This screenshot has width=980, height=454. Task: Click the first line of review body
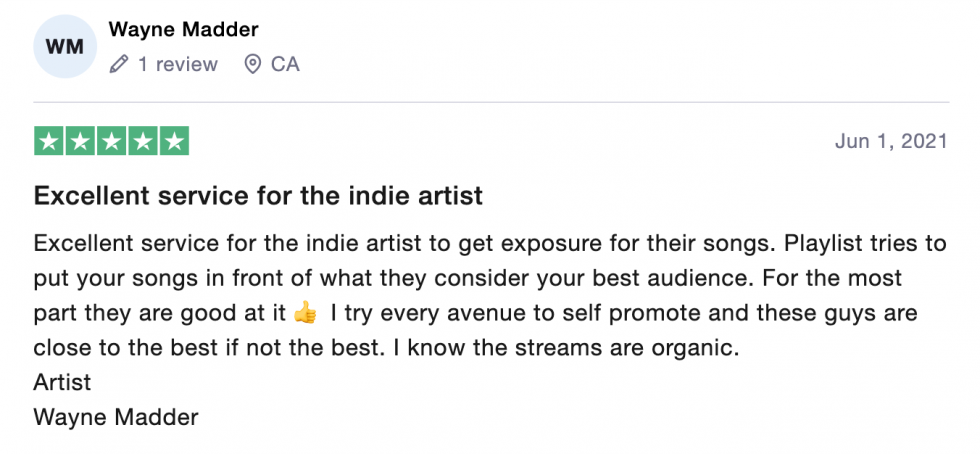(x=490, y=243)
